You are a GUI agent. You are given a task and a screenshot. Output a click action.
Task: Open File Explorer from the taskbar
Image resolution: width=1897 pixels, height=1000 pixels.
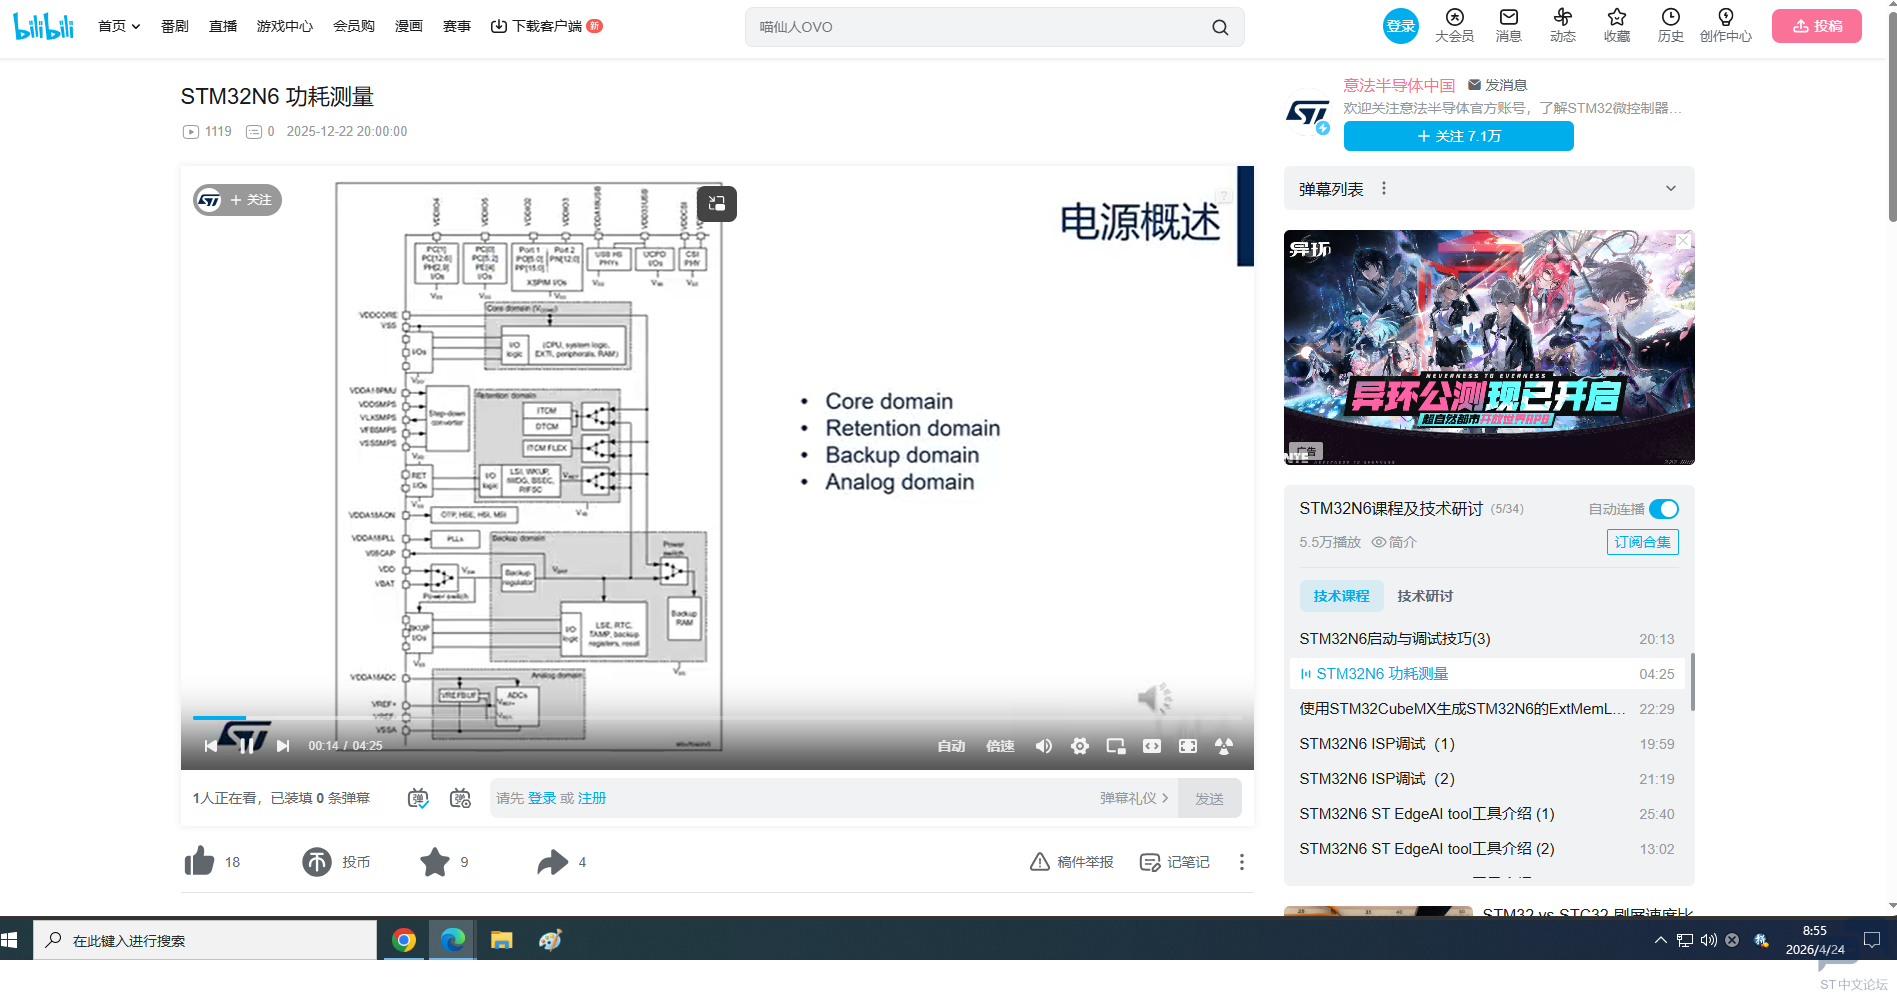501,940
